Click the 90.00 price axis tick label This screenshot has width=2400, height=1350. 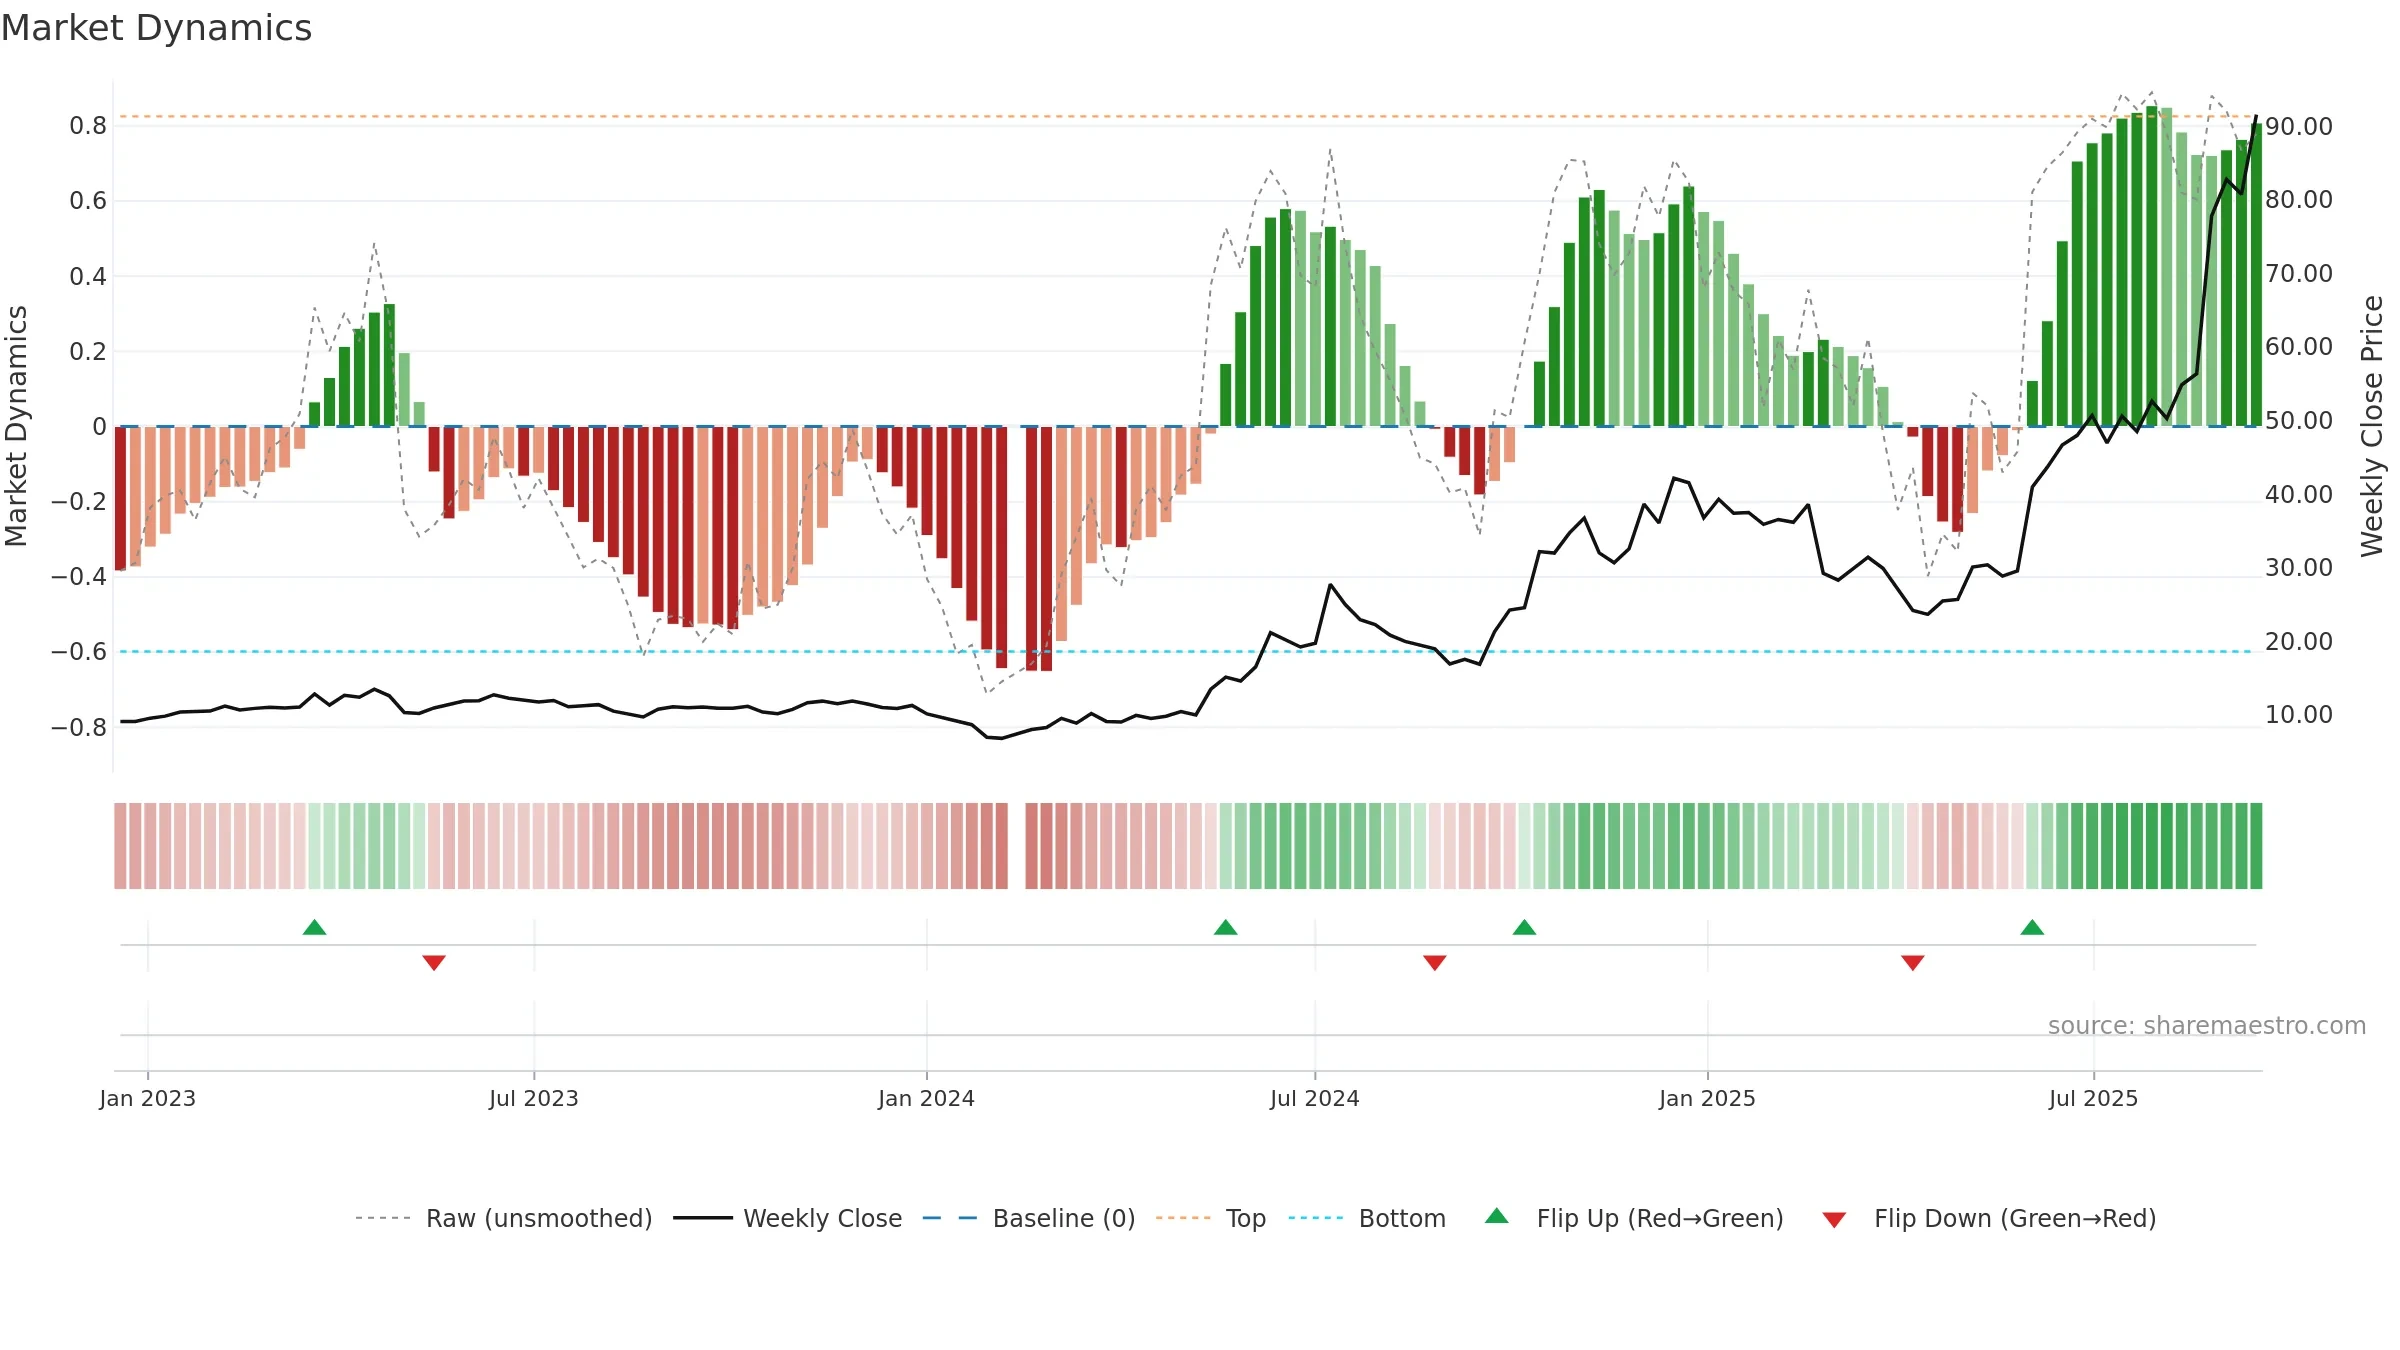coord(2299,126)
